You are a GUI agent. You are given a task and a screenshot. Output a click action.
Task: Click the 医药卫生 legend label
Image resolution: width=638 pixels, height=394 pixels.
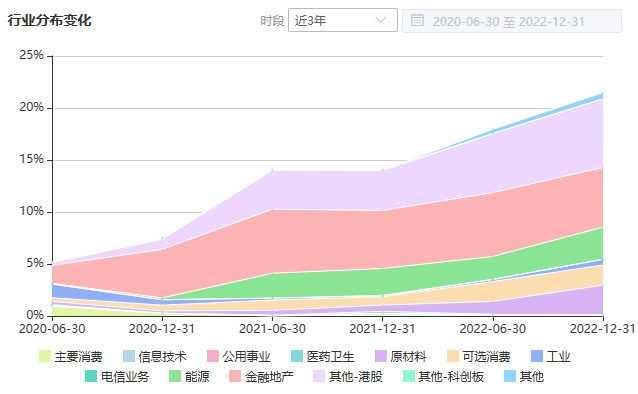point(330,357)
